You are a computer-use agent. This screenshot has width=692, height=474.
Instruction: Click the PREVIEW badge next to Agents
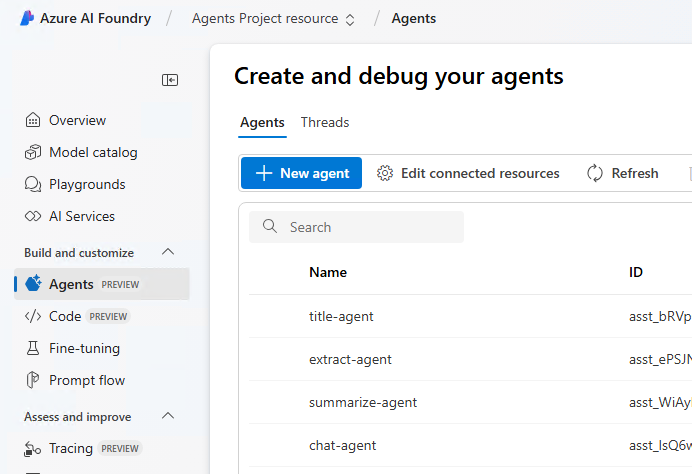[120, 285]
